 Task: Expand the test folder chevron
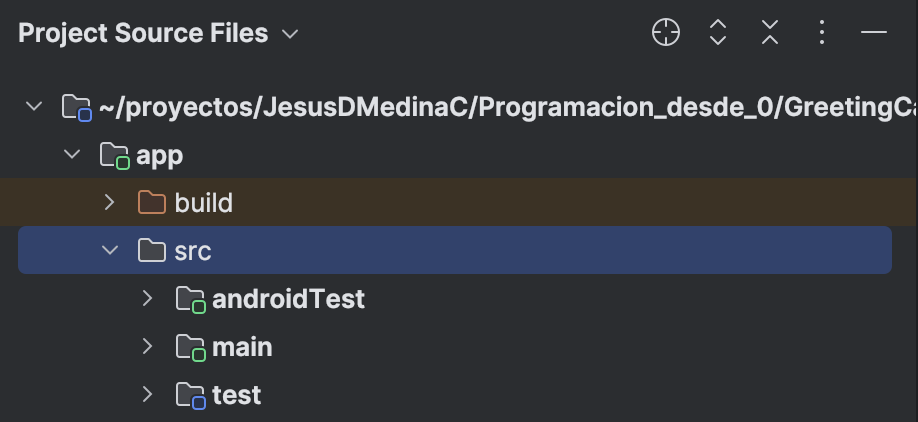click(x=148, y=395)
